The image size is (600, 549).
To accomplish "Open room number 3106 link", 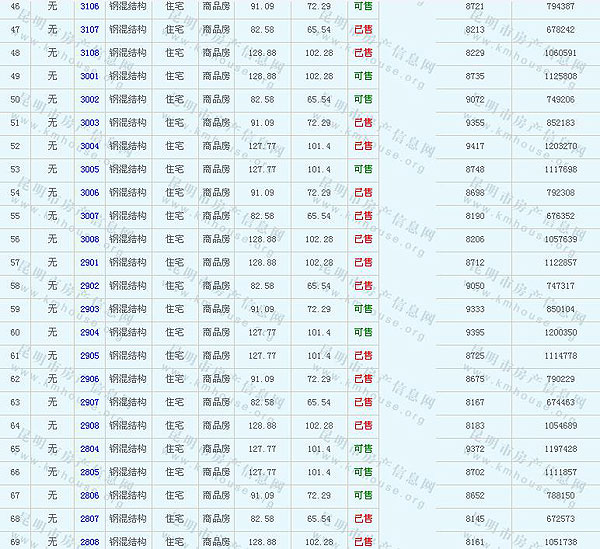I will point(89,7).
